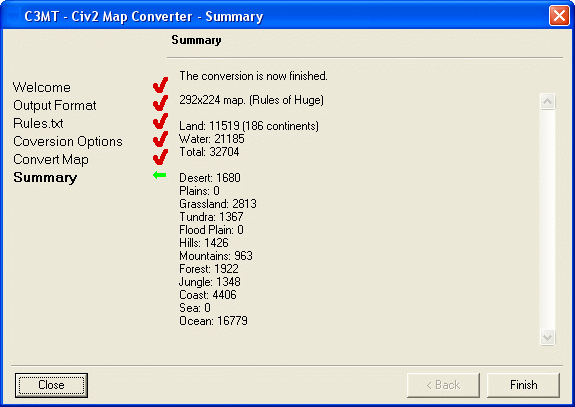Click the red checkmark beside Output Format
The image size is (575, 407).
160,103
